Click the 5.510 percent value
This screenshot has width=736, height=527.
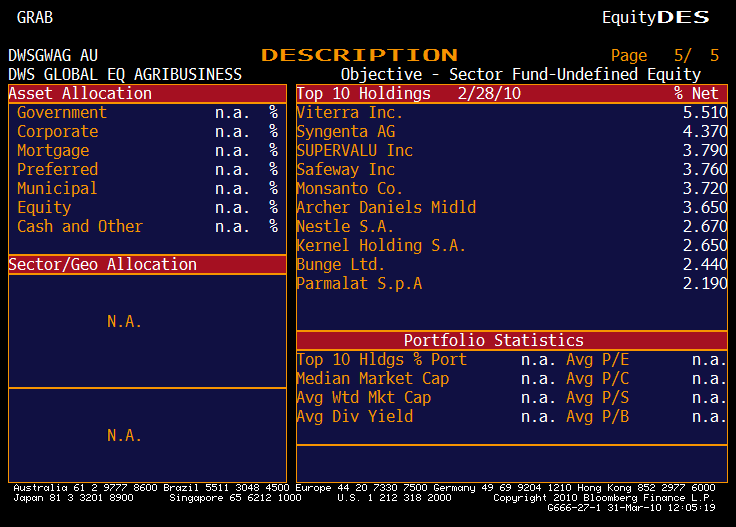point(705,113)
